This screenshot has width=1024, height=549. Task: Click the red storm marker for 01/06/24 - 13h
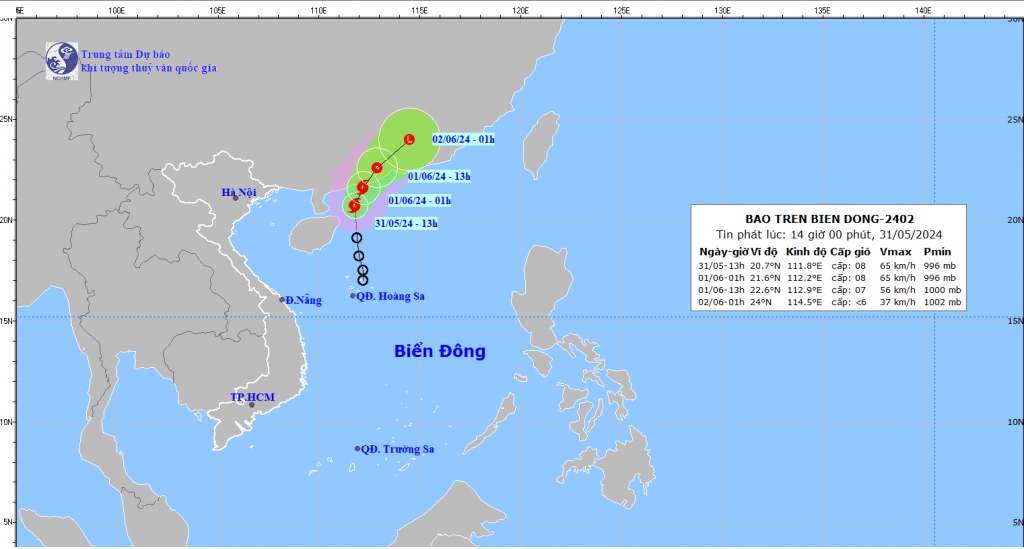pos(377,167)
